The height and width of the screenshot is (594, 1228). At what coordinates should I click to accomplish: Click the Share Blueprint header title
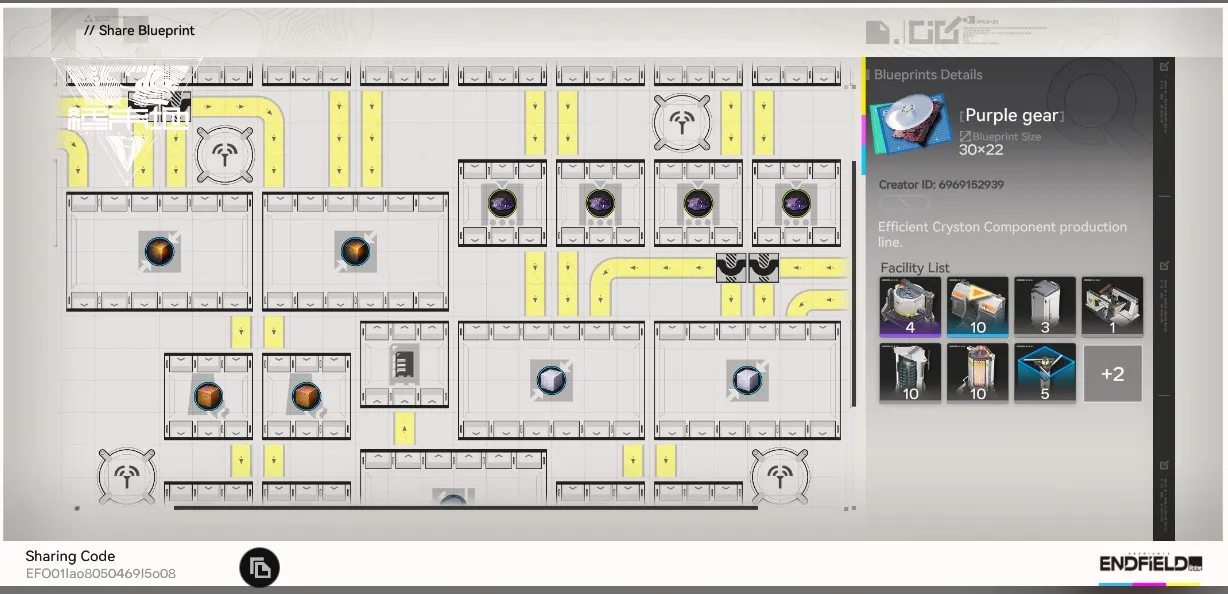(x=139, y=31)
